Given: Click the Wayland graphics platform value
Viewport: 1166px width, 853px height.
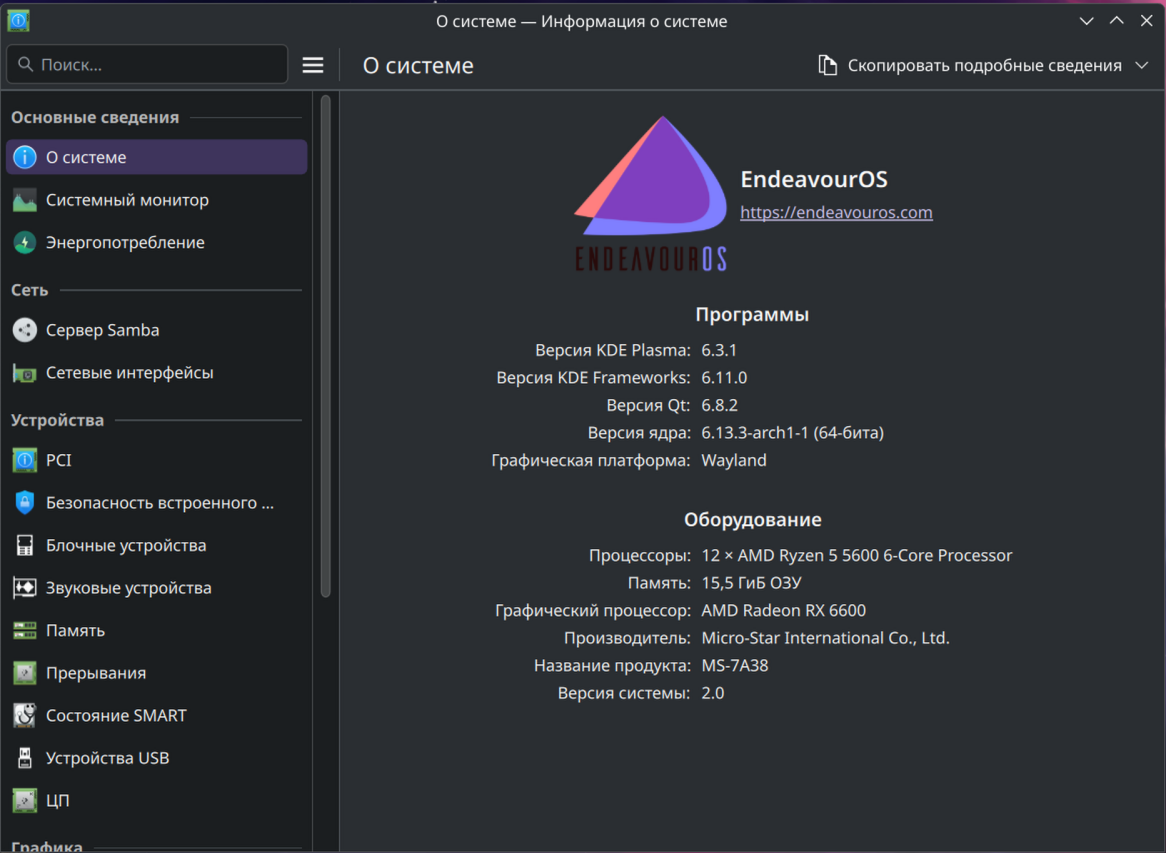Looking at the screenshot, I should tap(734, 460).
